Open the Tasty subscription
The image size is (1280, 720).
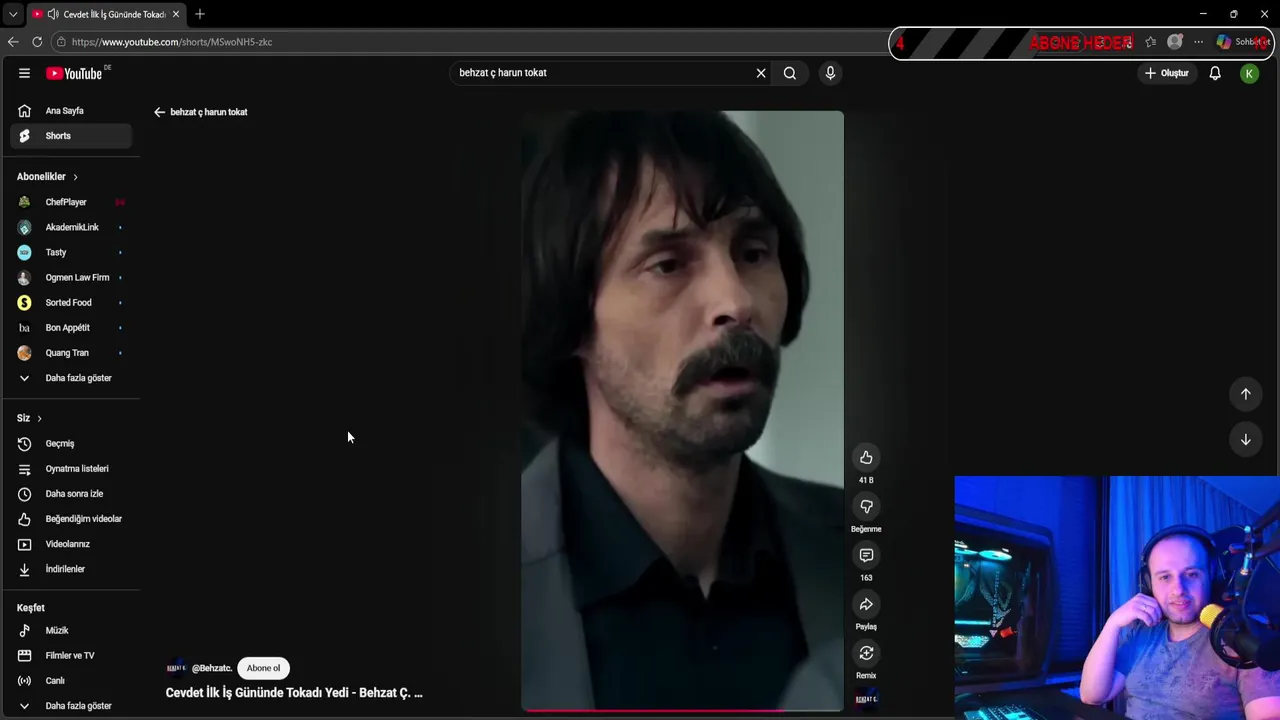point(70,252)
